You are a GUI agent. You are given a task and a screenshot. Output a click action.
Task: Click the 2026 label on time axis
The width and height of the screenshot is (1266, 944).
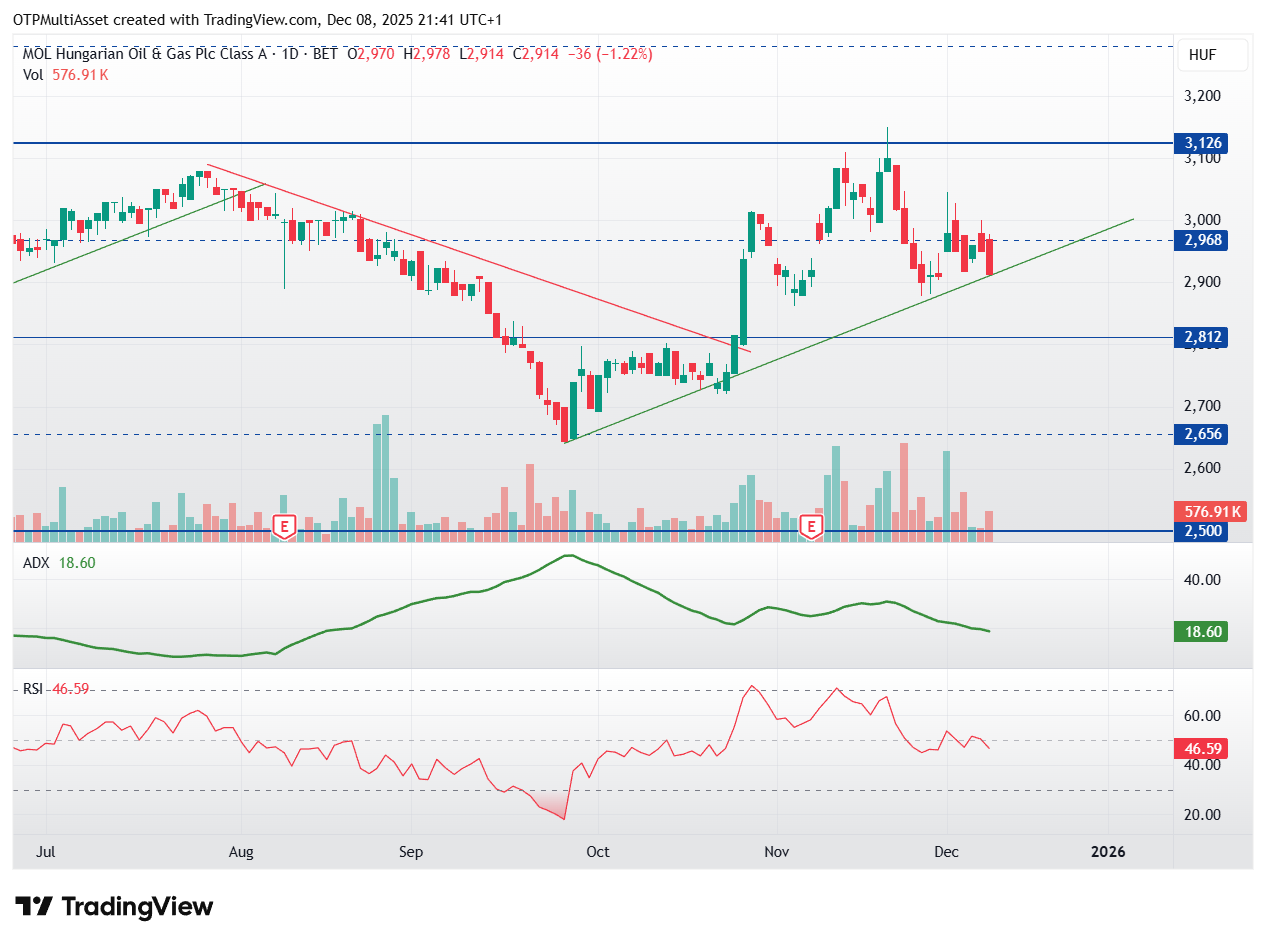(1108, 852)
